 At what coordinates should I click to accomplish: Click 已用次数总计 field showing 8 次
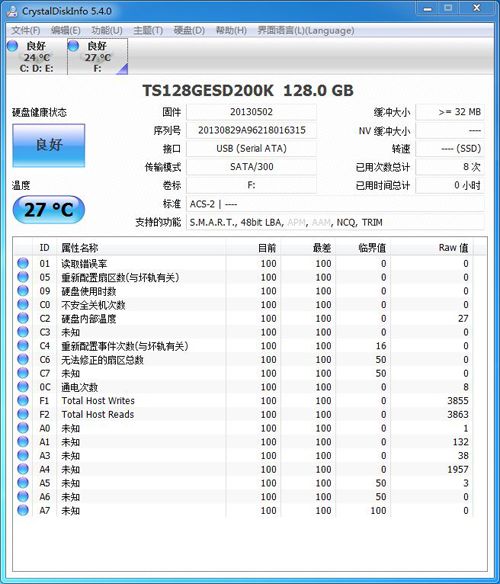pyautogui.click(x=450, y=166)
